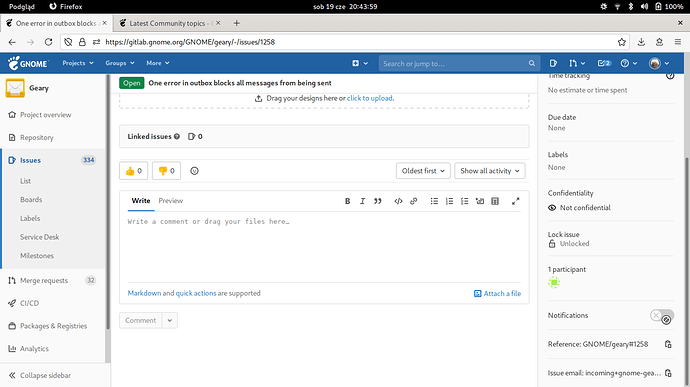The width and height of the screenshot is (690, 387).
Task: Open the Markdown help link
Action: [x=144, y=293]
